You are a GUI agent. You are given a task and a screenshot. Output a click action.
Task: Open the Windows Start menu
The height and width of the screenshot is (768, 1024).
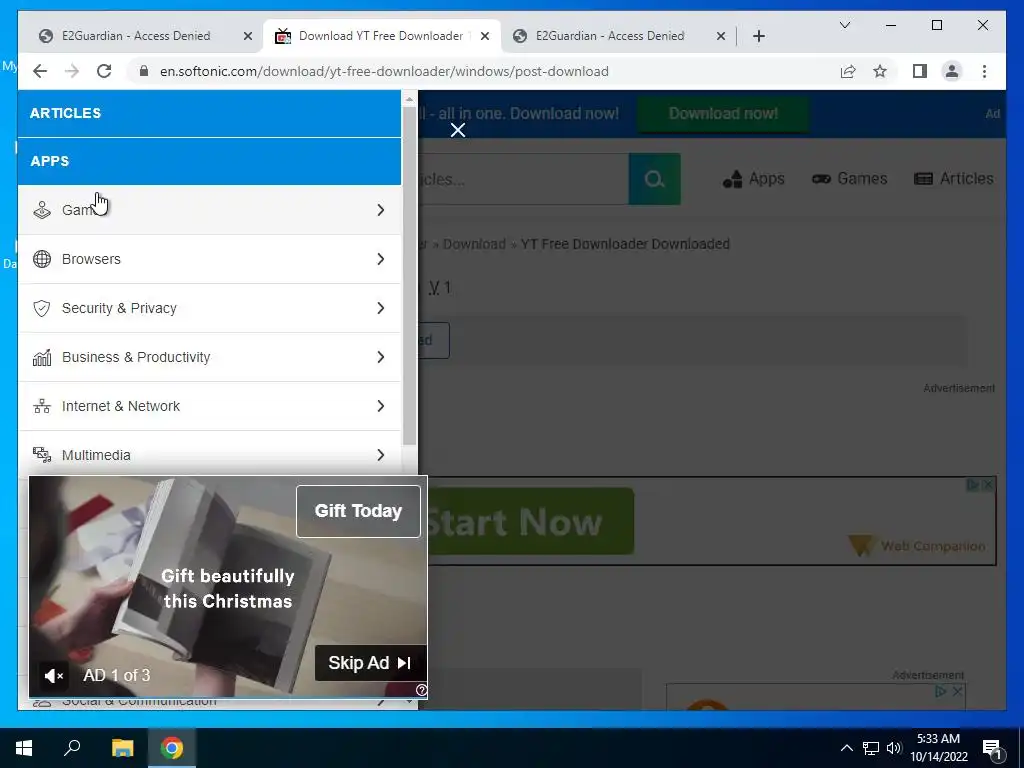point(24,748)
